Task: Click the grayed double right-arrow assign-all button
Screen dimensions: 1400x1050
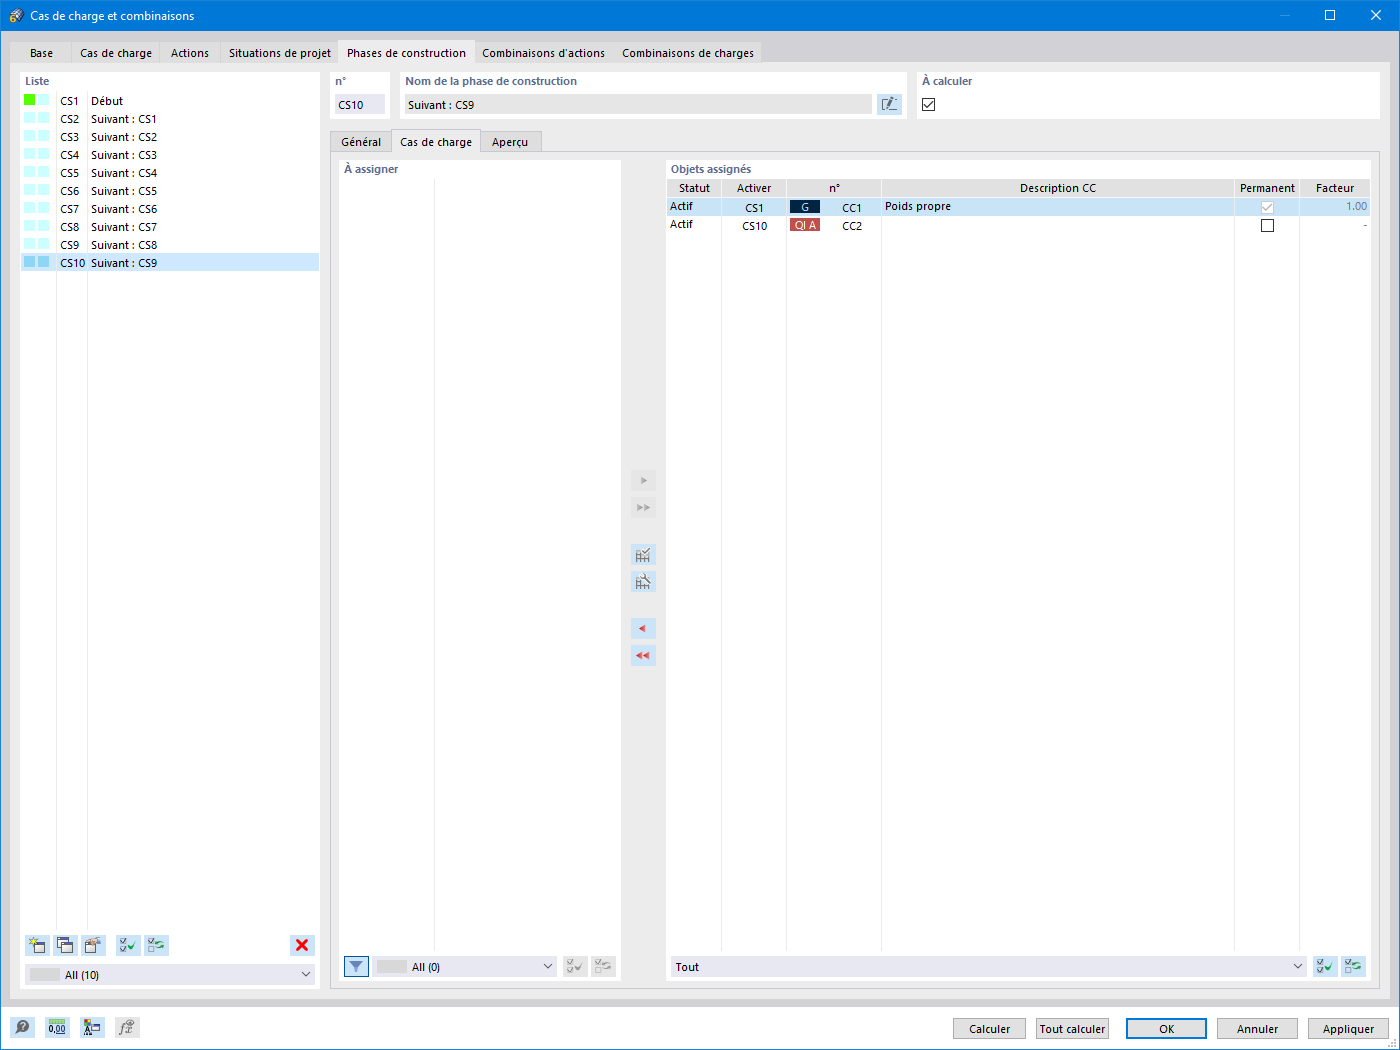Action: point(643,508)
